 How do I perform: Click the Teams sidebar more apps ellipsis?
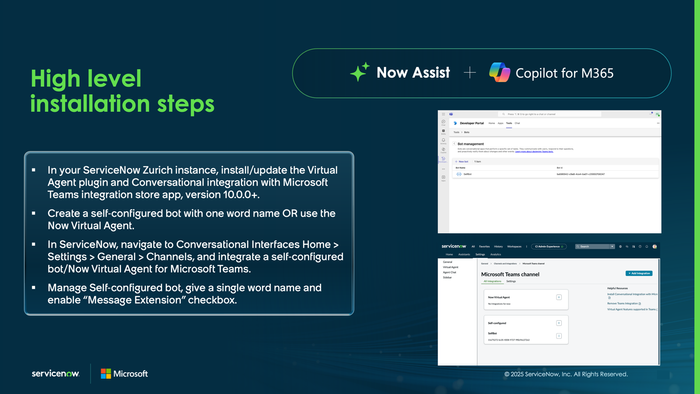click(443, 169)
